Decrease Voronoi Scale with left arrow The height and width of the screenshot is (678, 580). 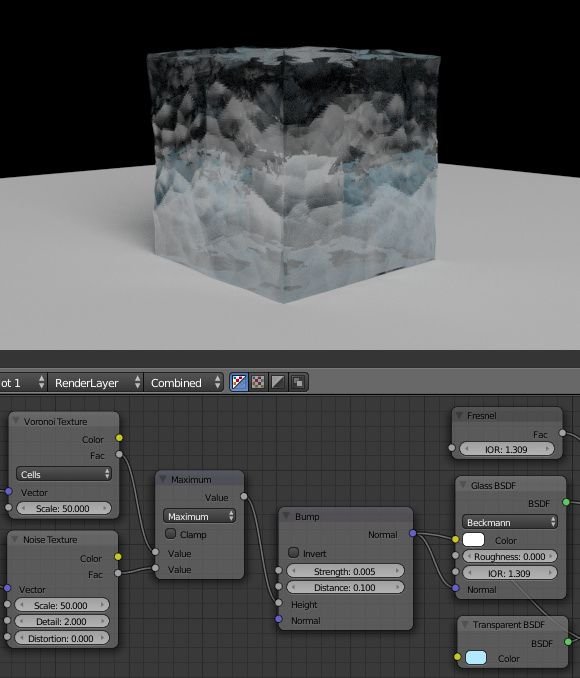pyautogui.click(x=22, y=508)
